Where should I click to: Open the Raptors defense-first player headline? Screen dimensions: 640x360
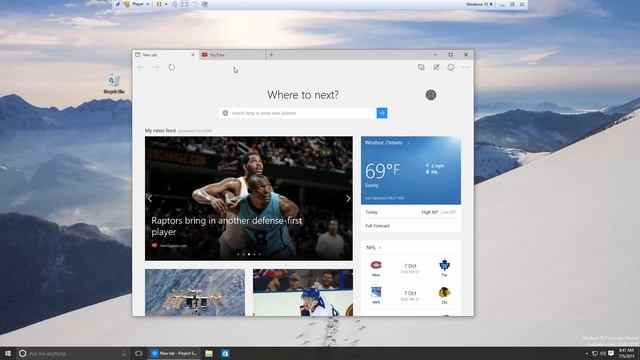click(227, 226)
